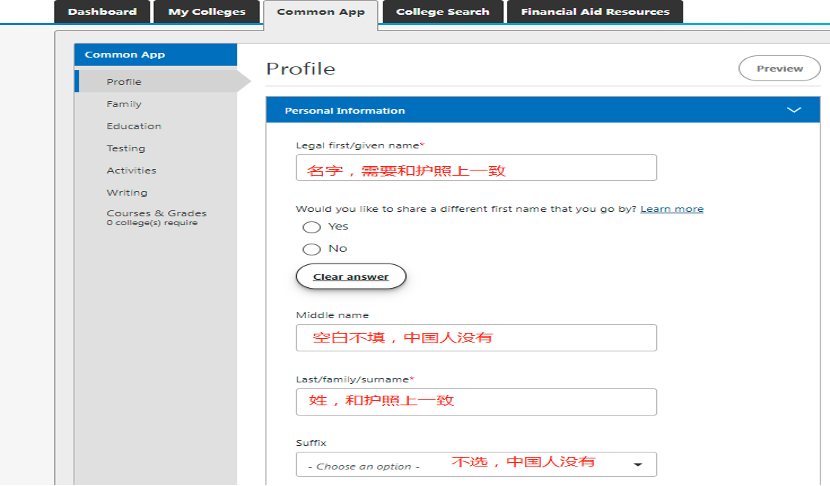This screenshot has width=830, height=486.
Task: Click the Legal first/given name label
Action: pos(360,146)
